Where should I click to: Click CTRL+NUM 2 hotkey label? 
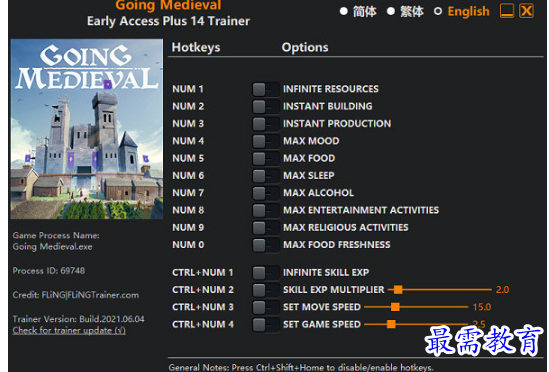pyautogui.click(x=203, y=290)
